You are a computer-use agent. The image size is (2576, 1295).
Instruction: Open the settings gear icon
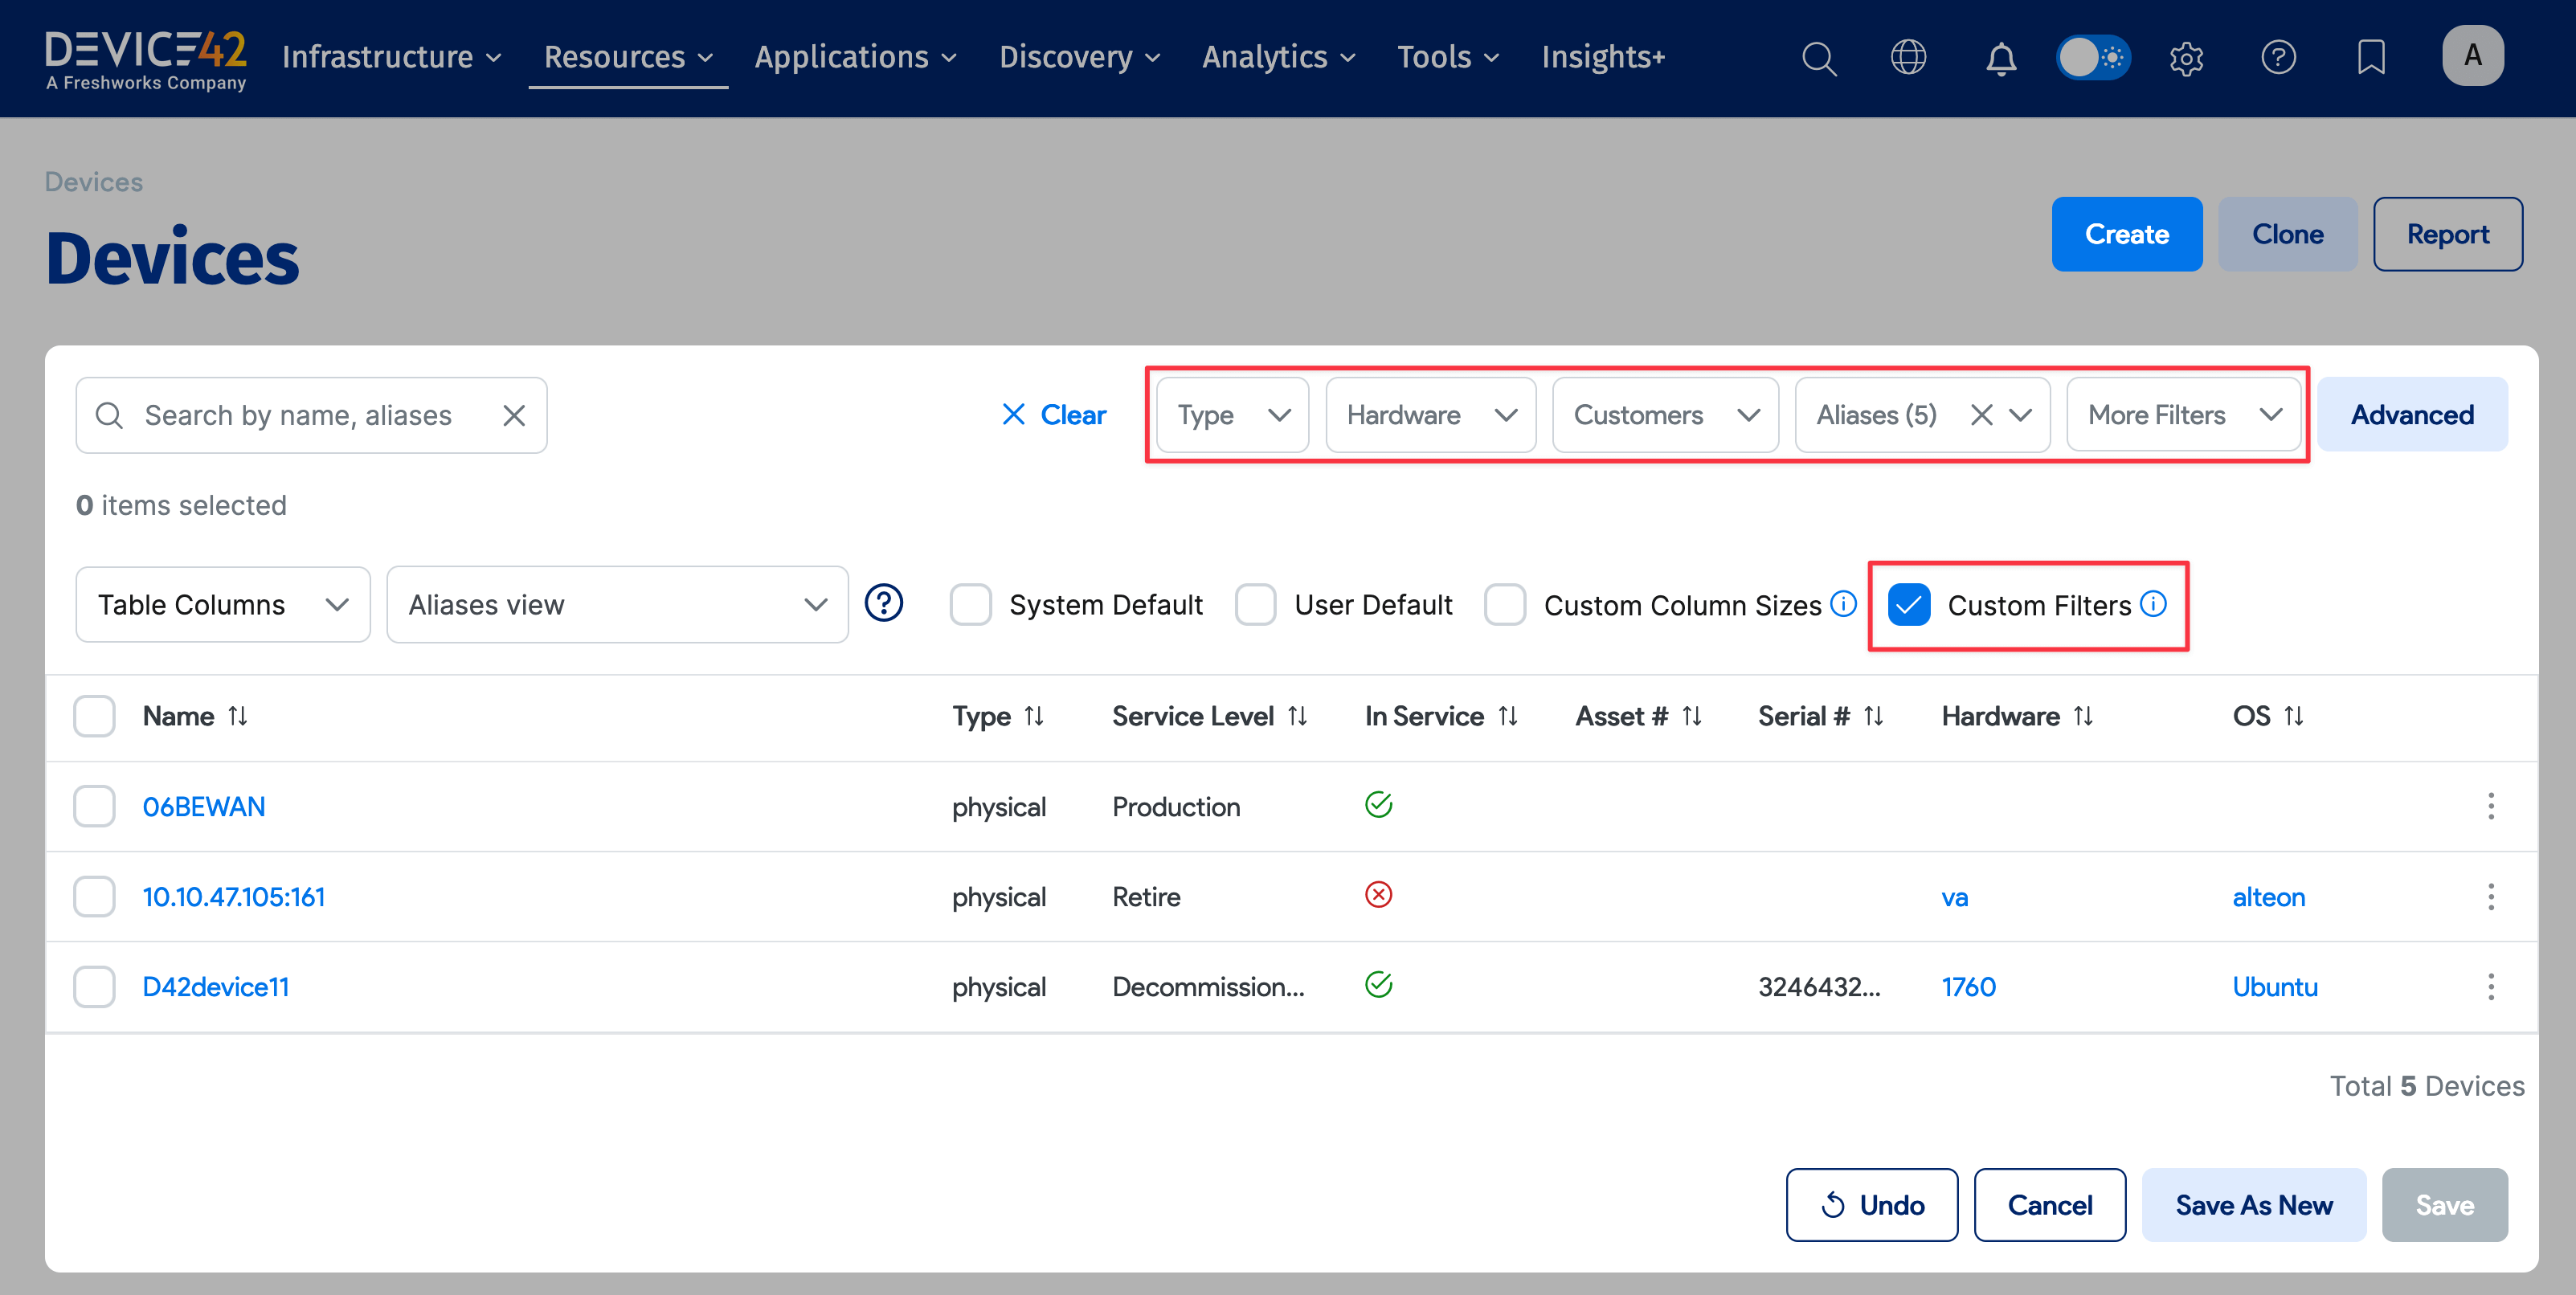point(2186,58)
